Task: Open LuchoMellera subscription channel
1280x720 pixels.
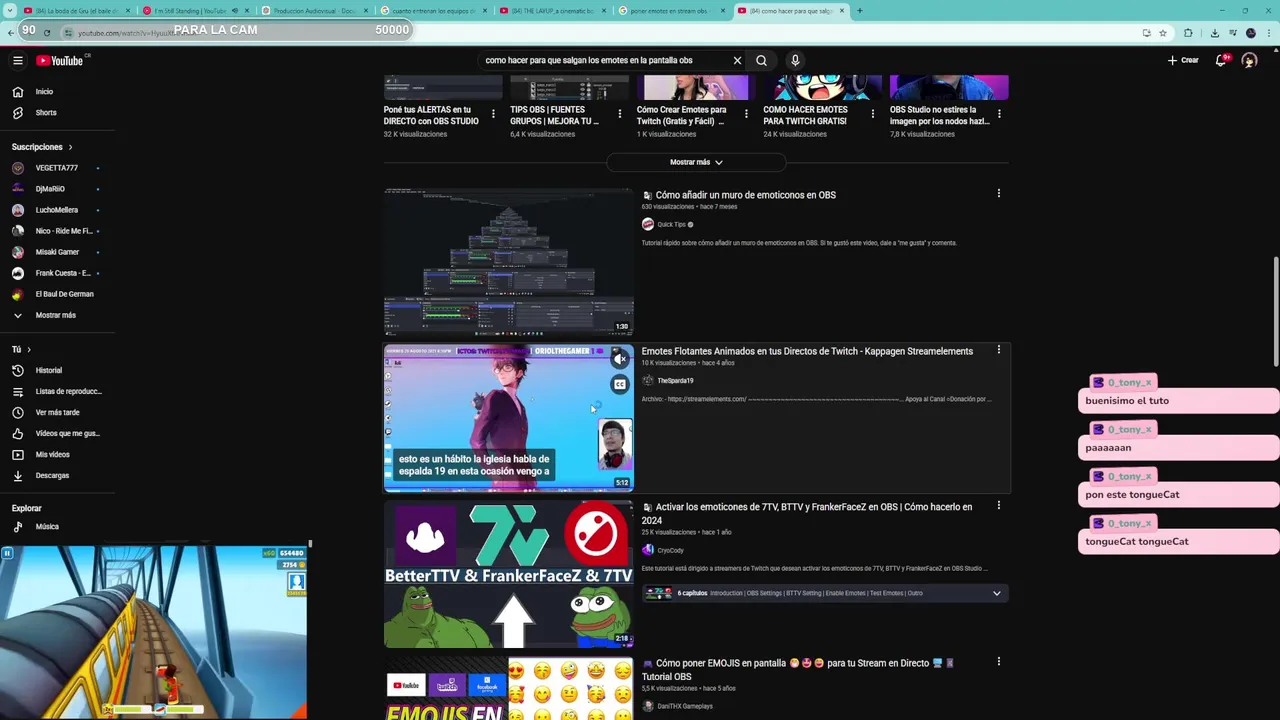Action: pos(55,210)
